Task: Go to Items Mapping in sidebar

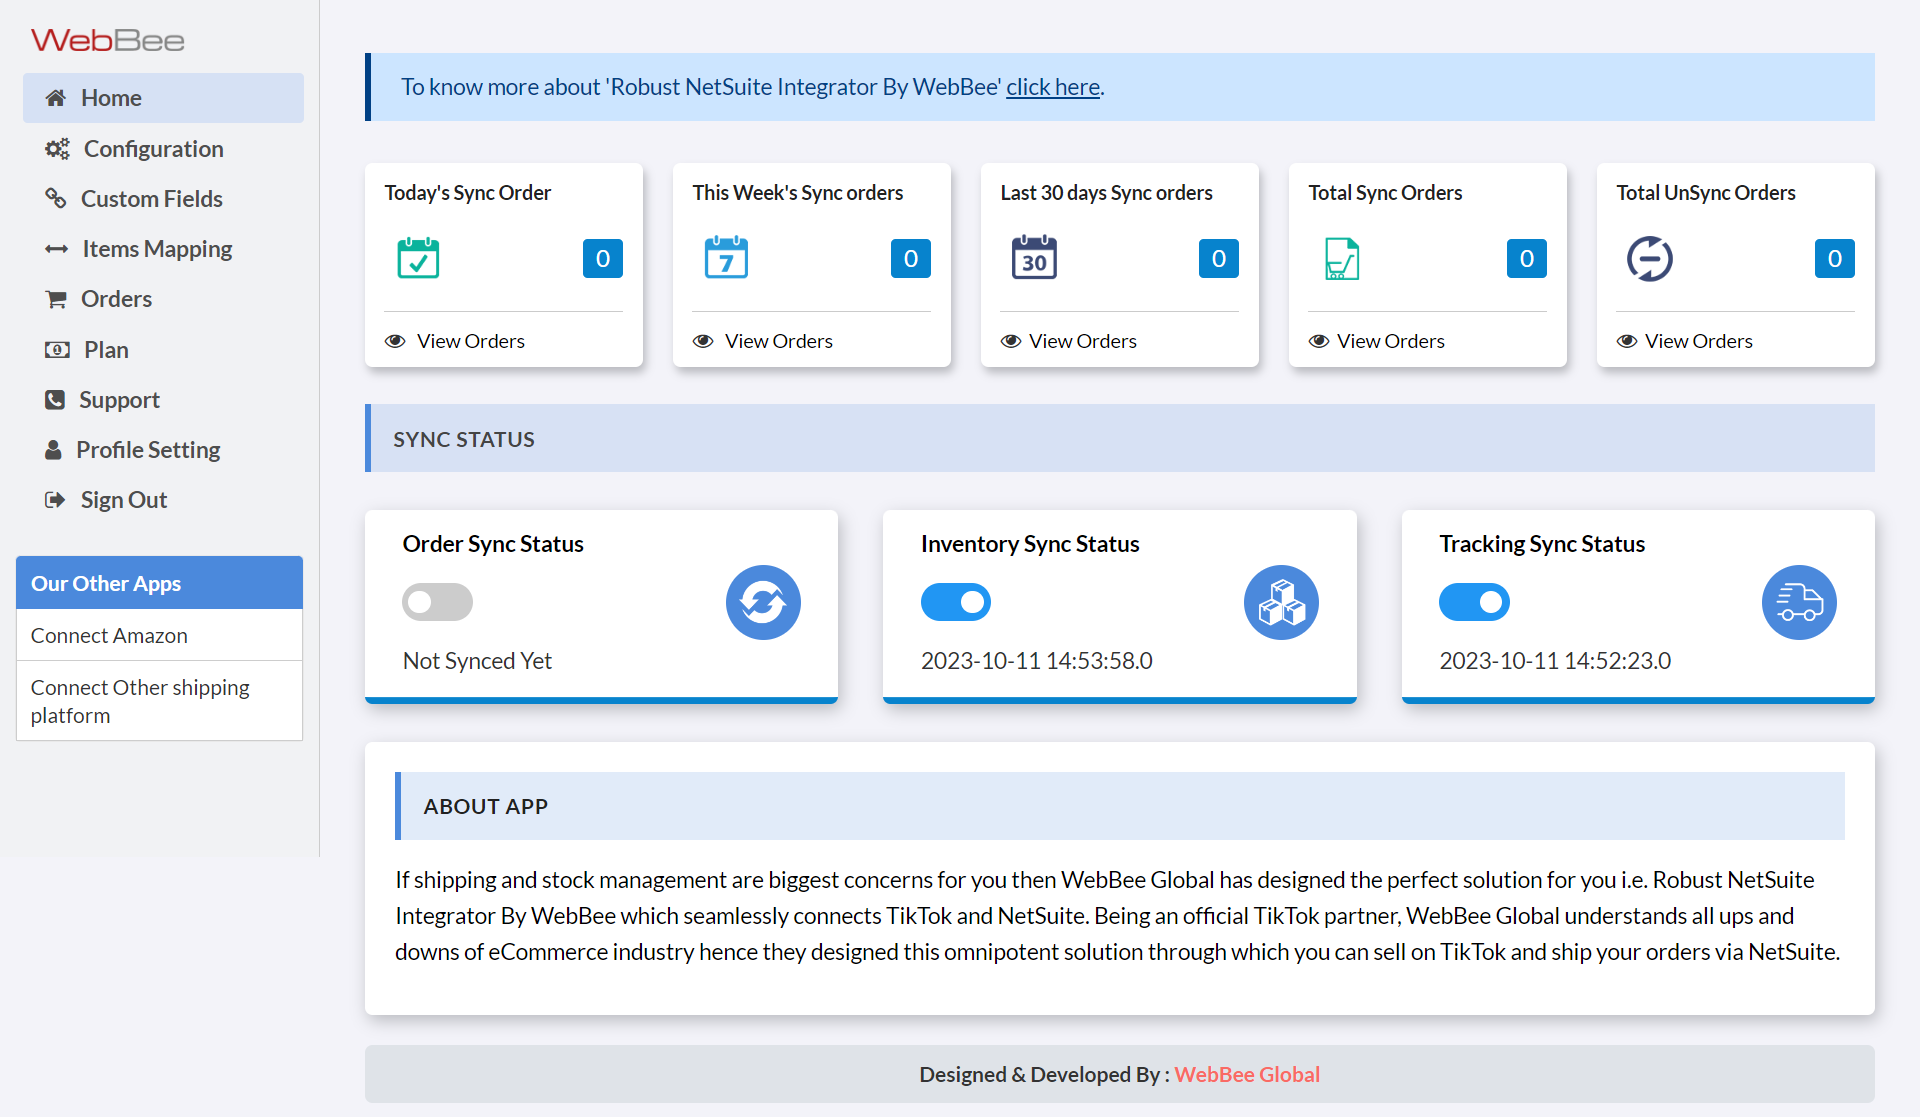Action: 157,249
